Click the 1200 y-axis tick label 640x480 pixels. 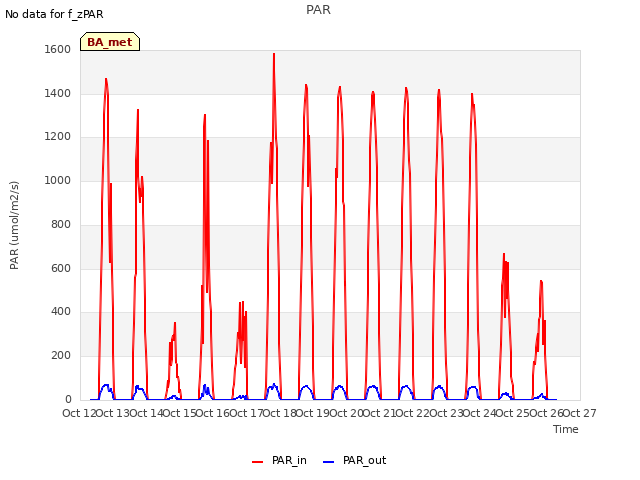(58, 137)
